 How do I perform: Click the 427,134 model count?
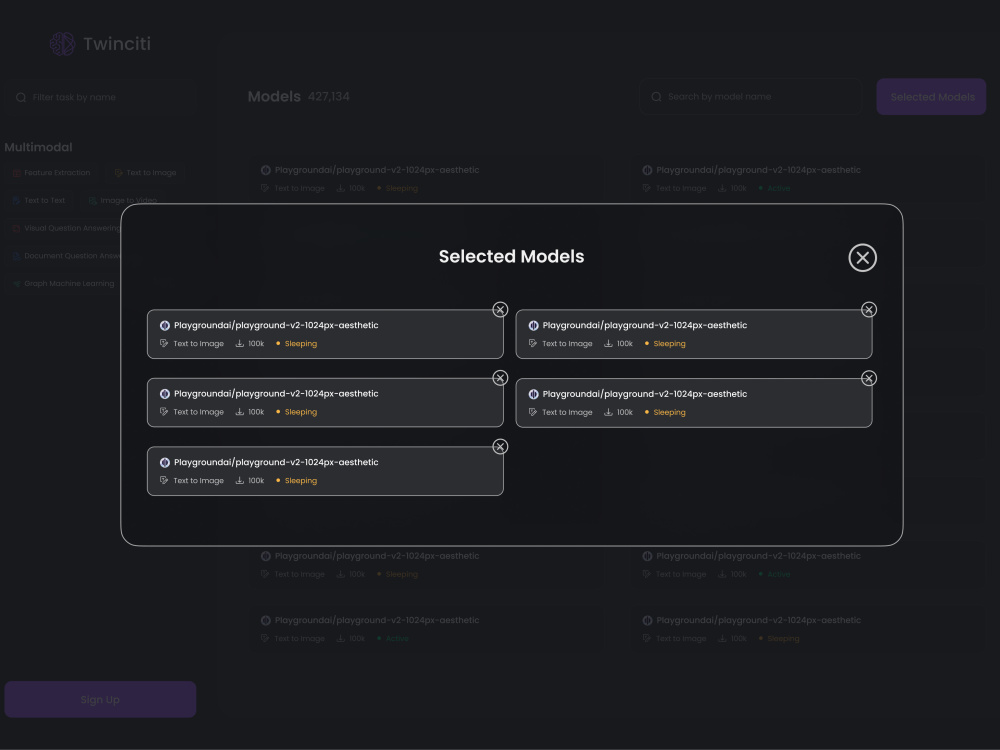[x=328, y=97]
